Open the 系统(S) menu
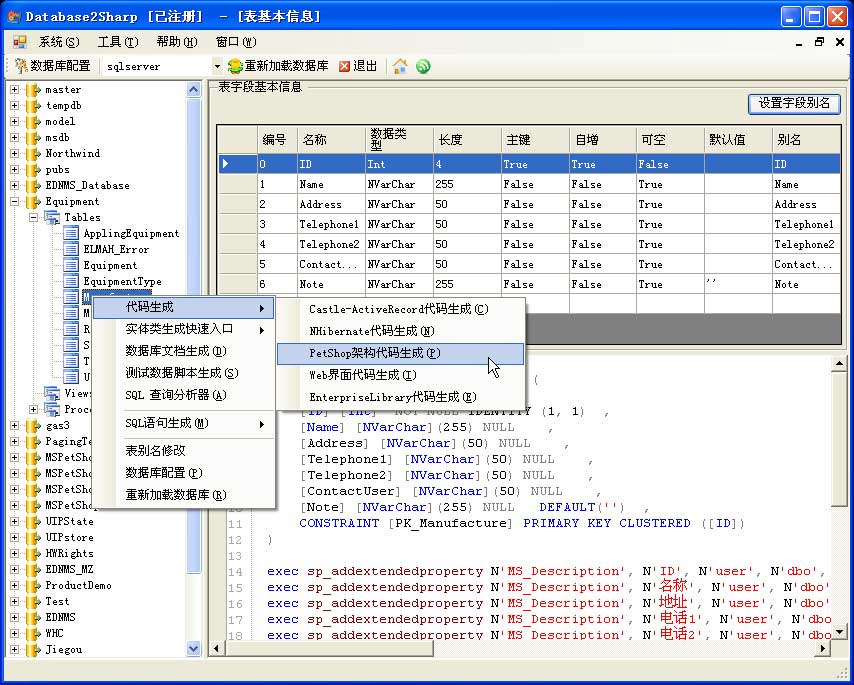 point(59,42)
